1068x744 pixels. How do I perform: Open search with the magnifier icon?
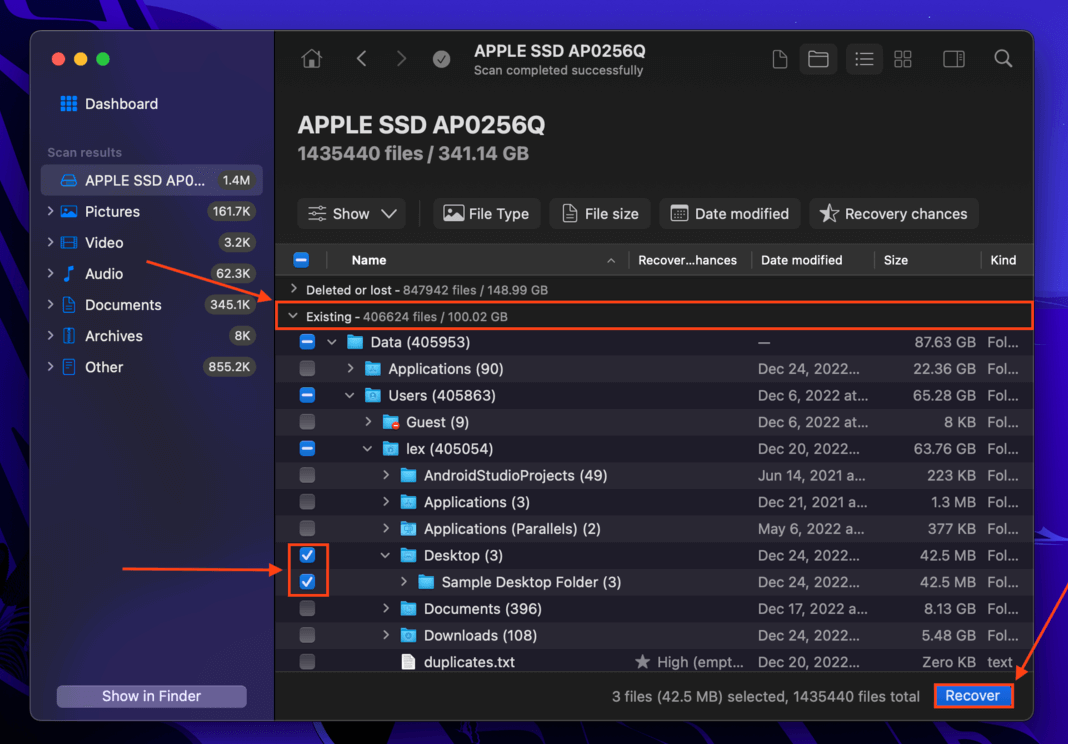pos(1003,59)
